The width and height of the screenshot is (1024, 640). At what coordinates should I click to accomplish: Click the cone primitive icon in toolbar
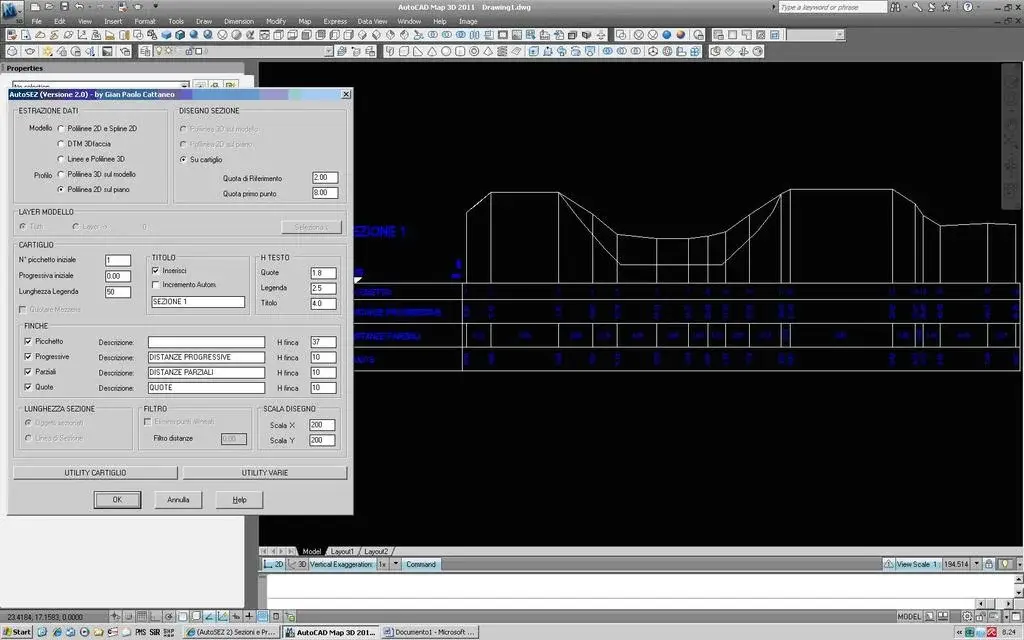[x=432, y=51]
